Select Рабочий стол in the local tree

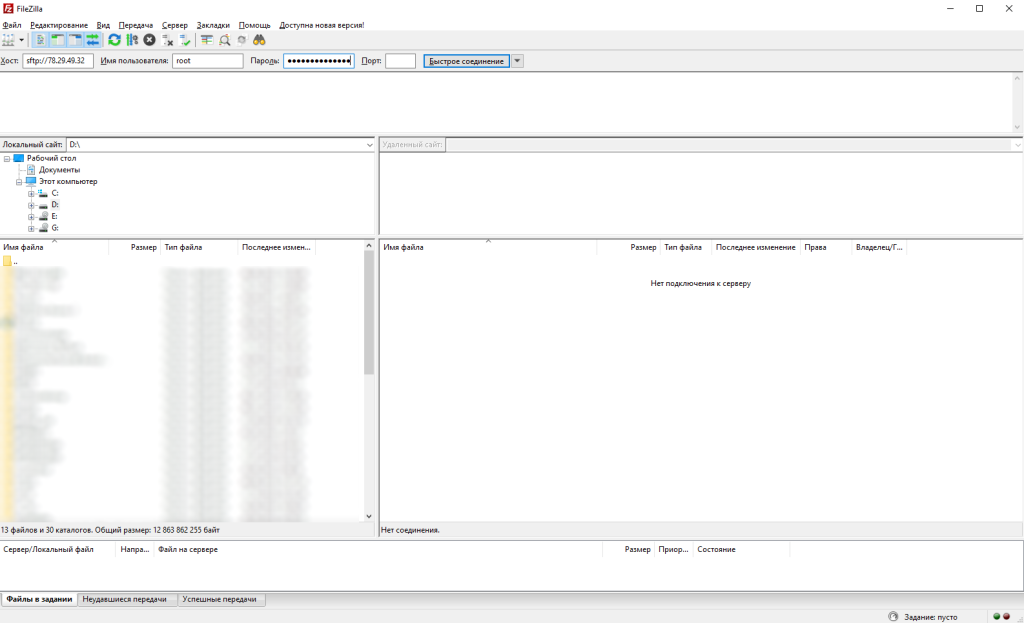coord(52,158)
